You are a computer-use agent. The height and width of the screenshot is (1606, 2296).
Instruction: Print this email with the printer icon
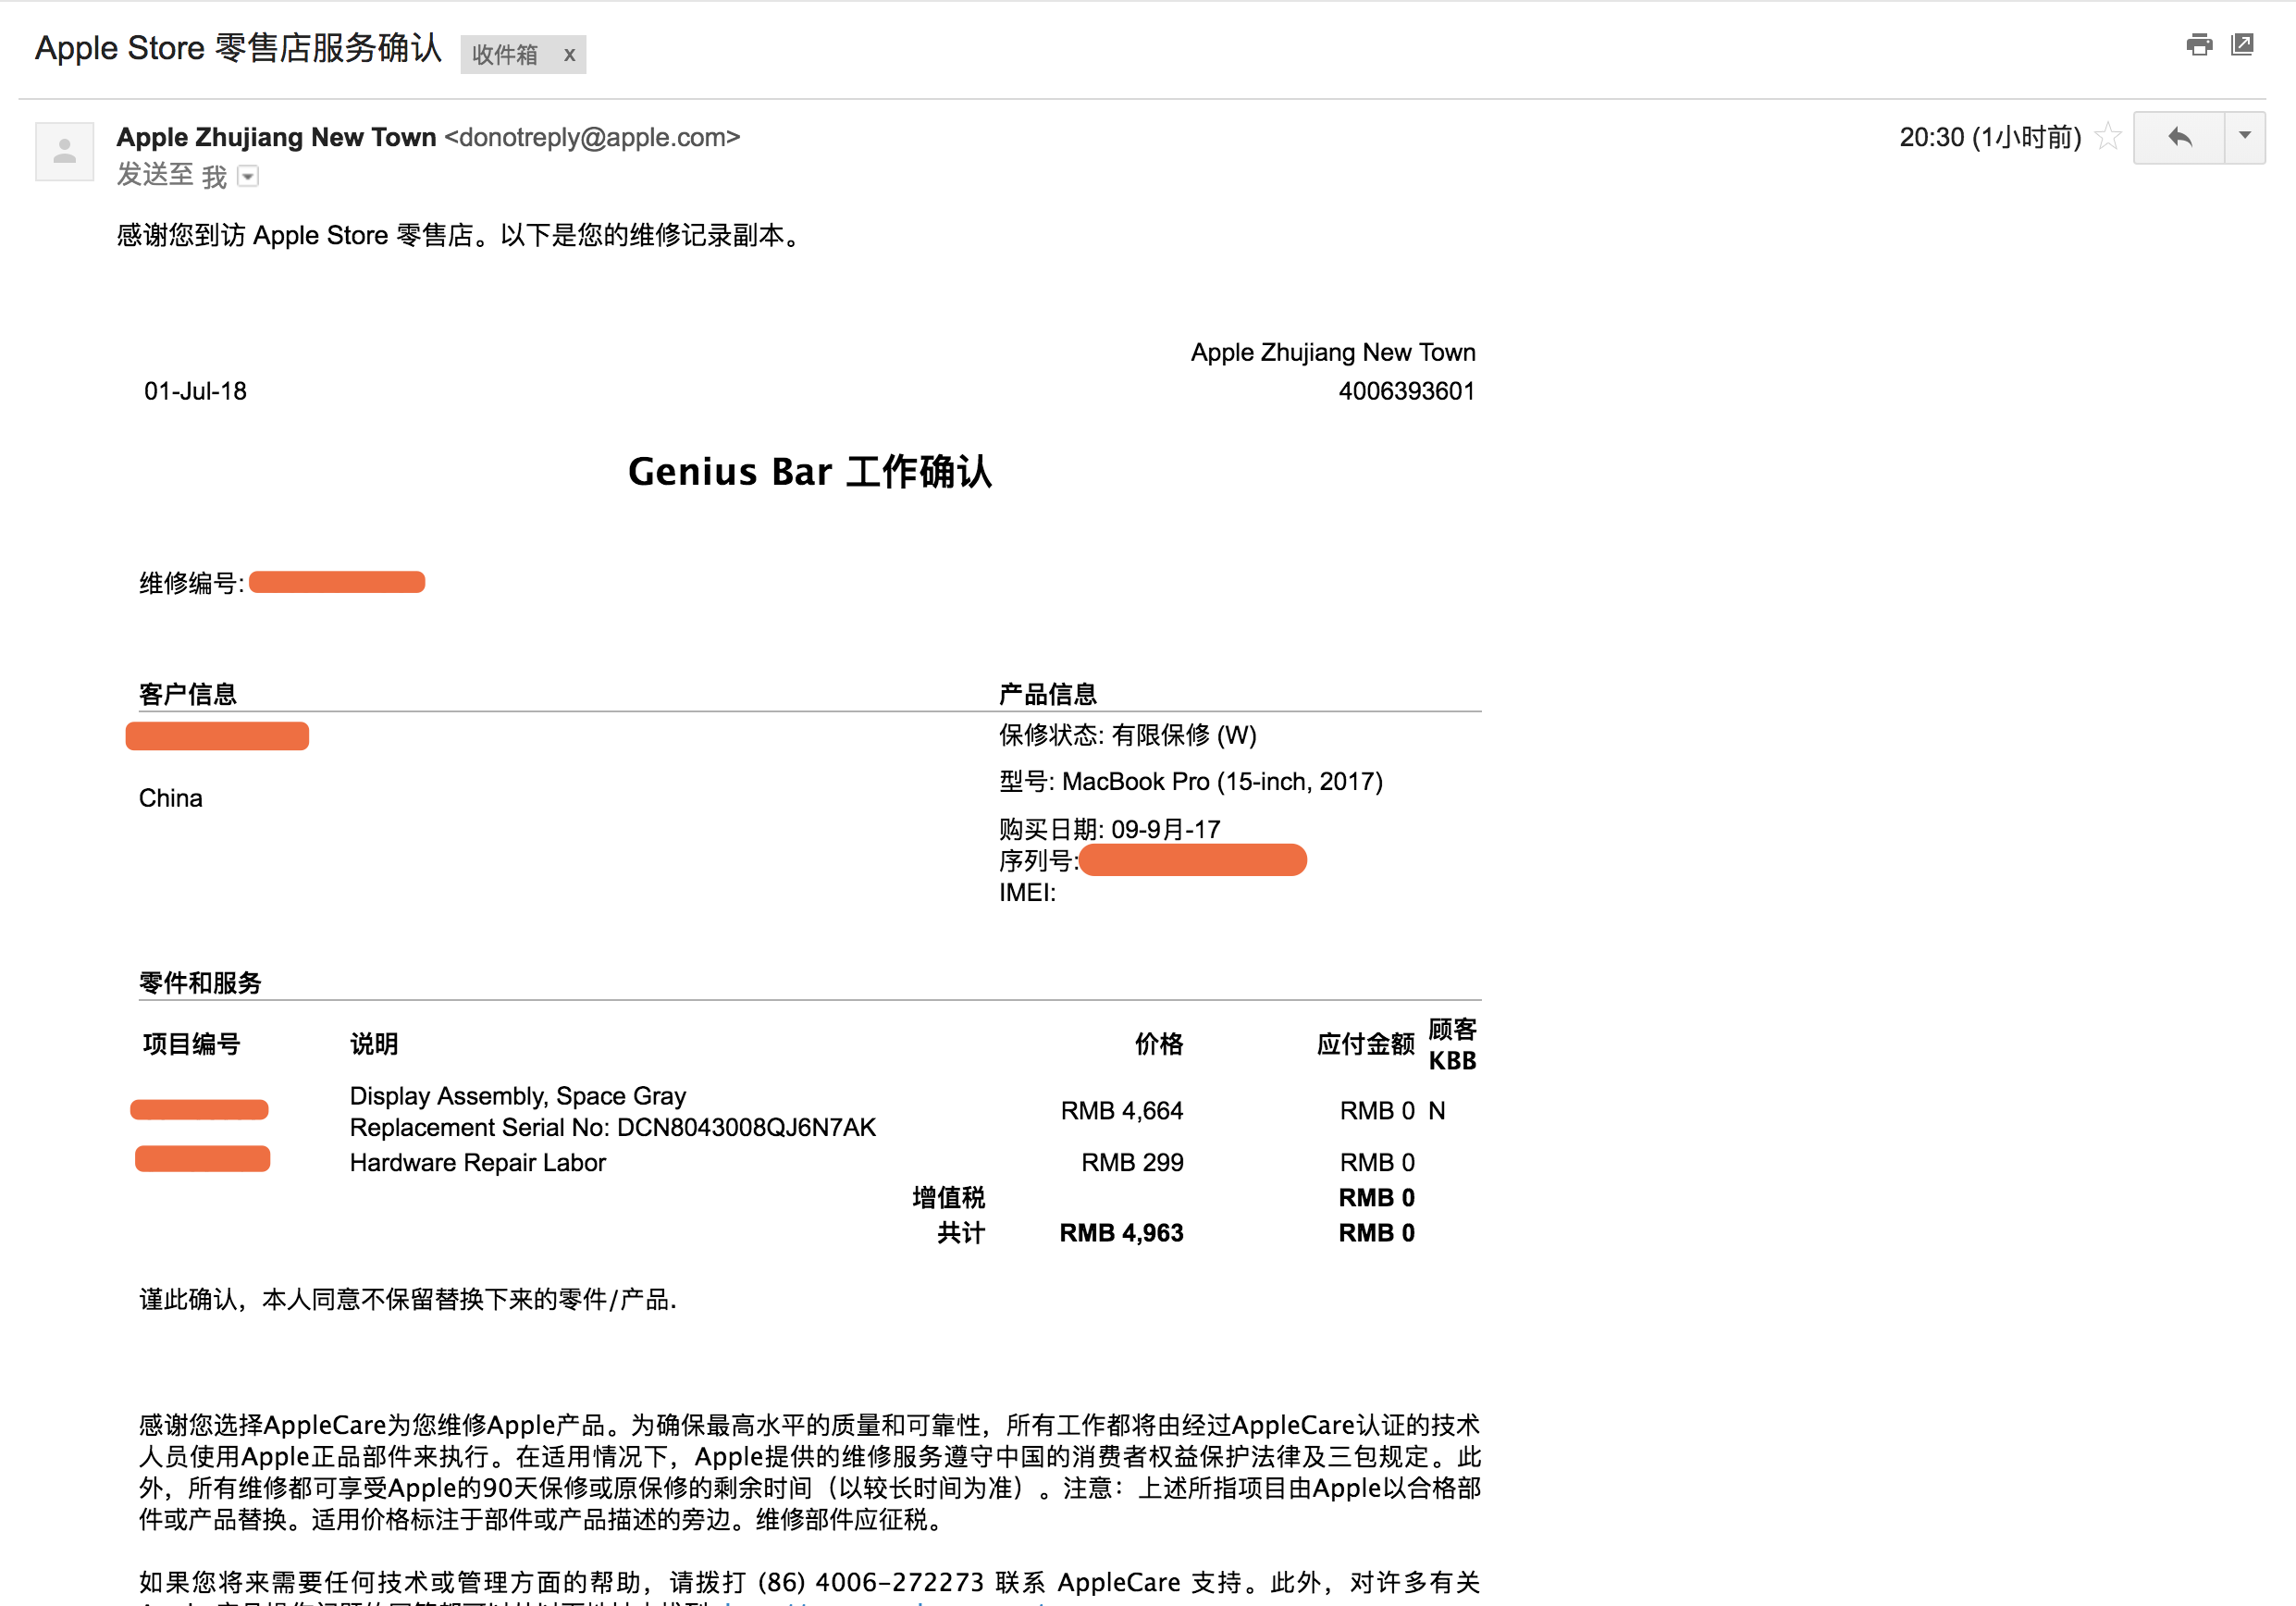(x=2198, y=45)
